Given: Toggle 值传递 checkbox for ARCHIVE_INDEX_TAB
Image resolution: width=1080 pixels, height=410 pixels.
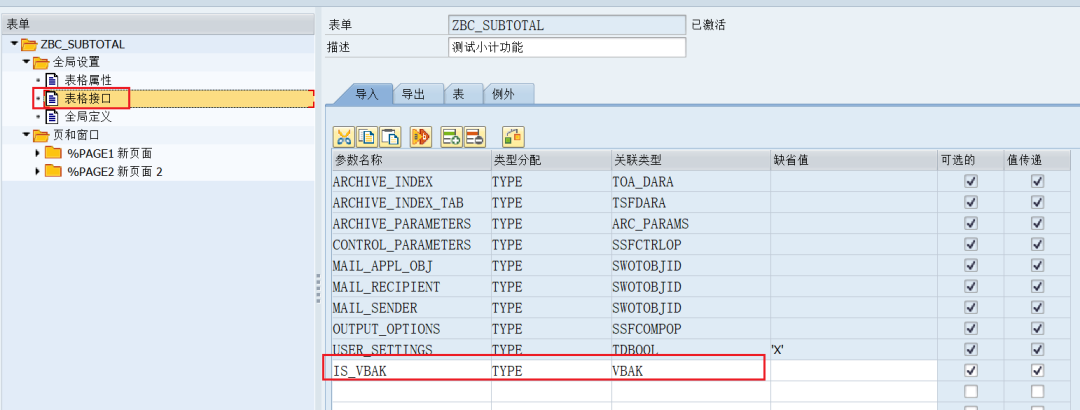Looking at the screenshot, I should 1037,203.
